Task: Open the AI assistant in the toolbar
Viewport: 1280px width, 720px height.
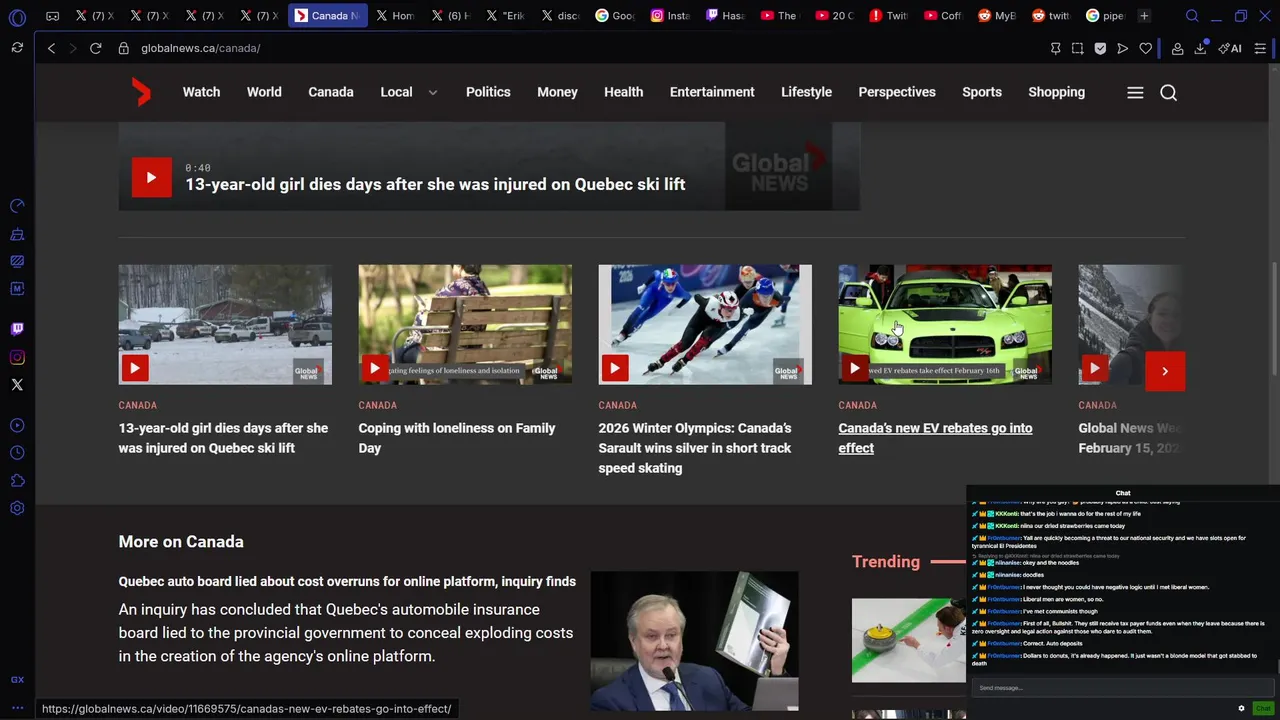Action: pos(1230,48)
